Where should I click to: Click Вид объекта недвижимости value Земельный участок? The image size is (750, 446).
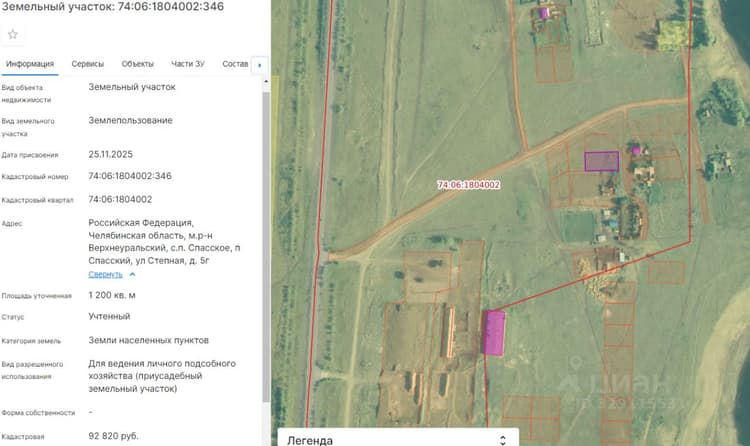pyautogui.click(x=132, y=87)
